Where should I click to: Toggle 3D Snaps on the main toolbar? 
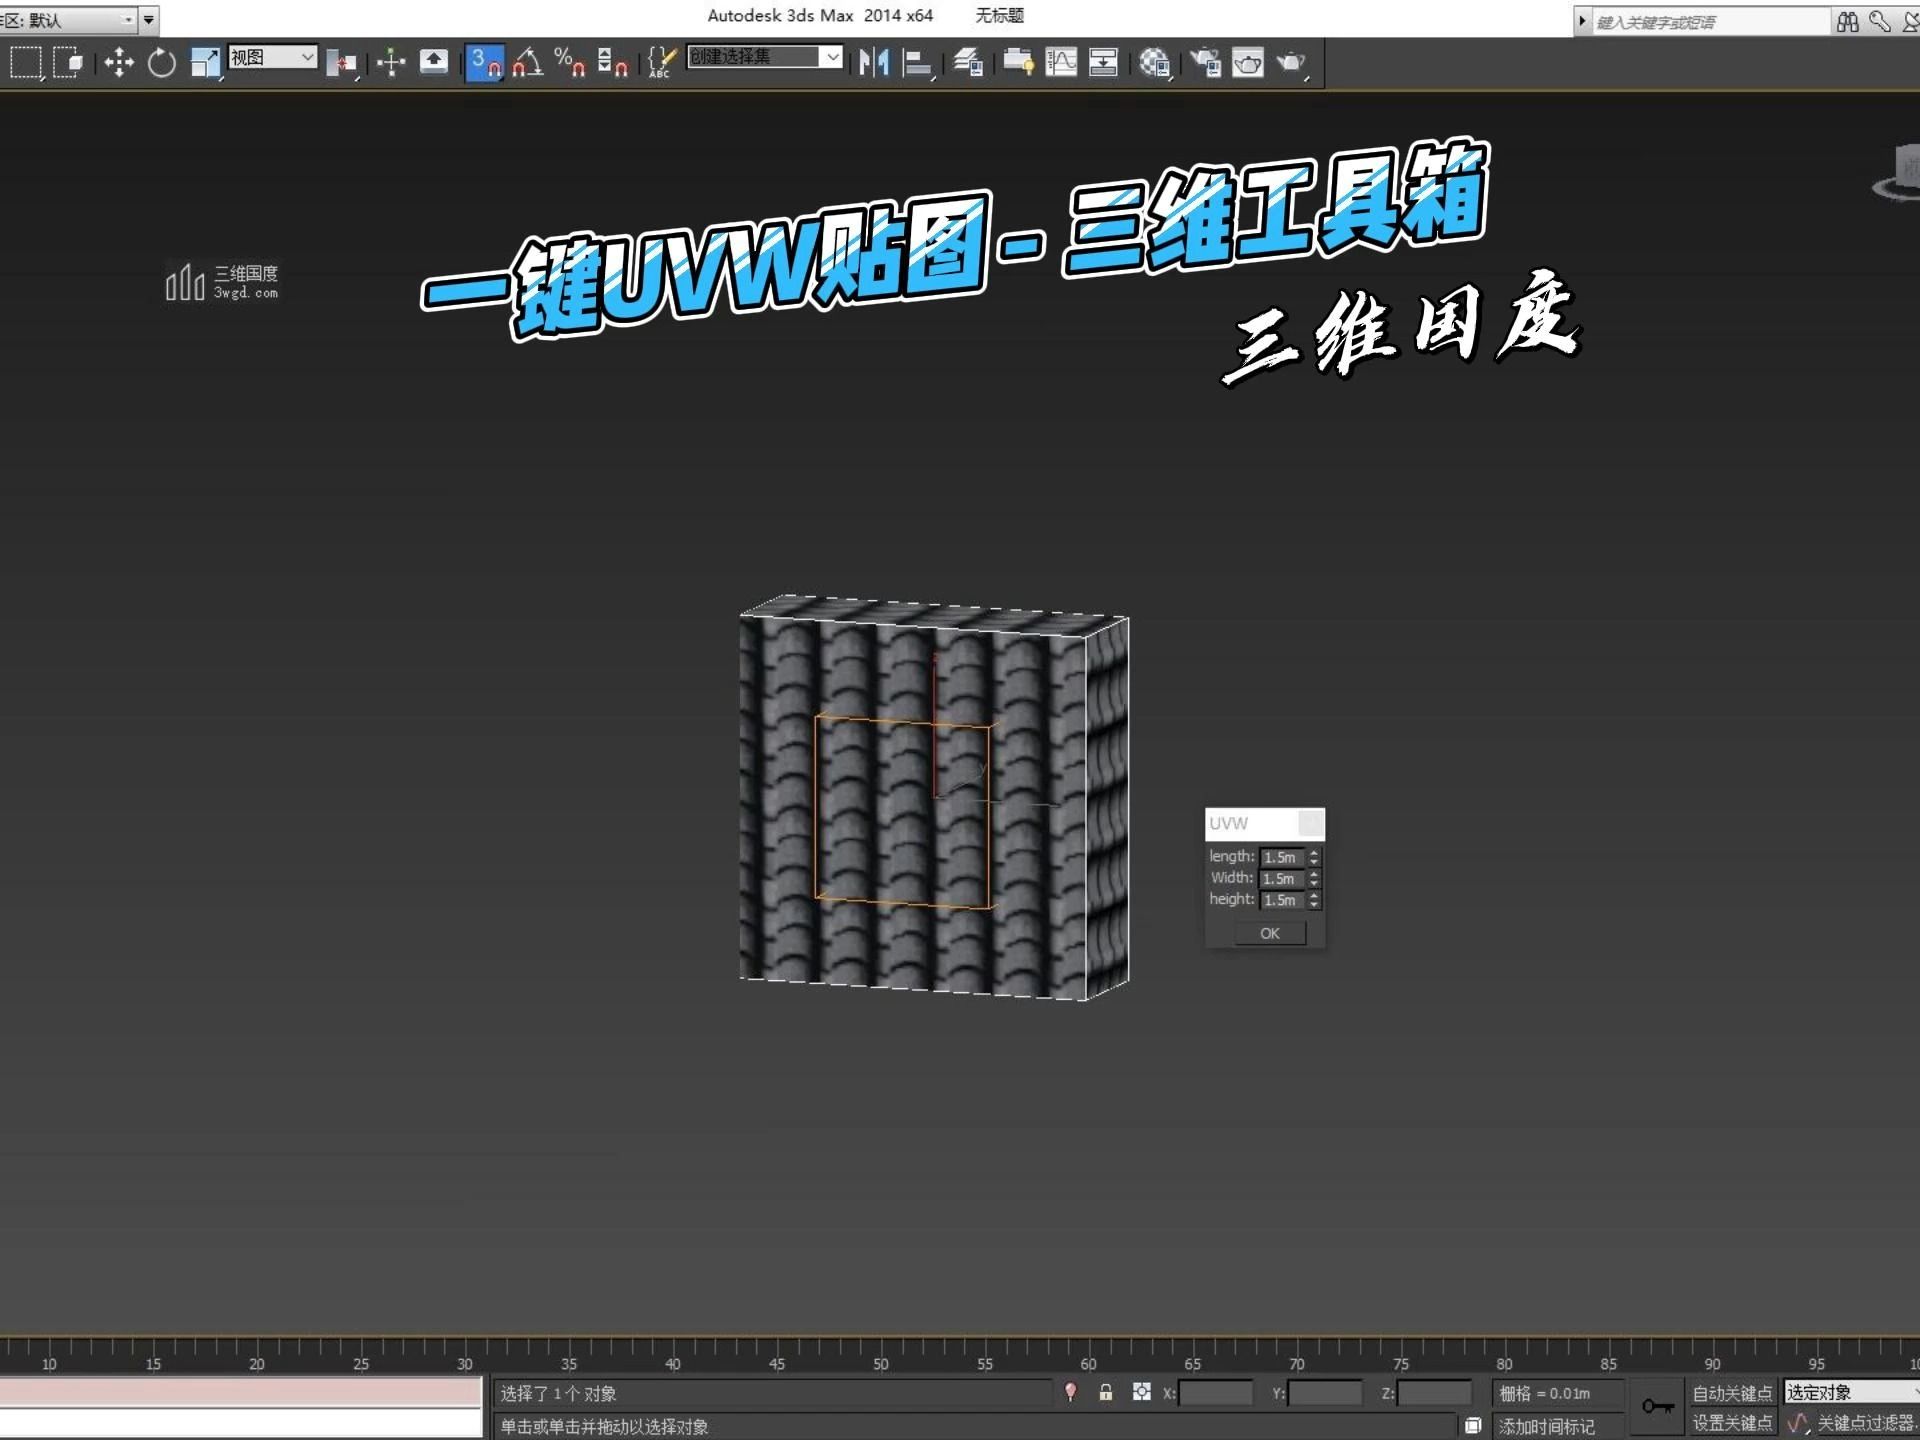coord(485,63)
